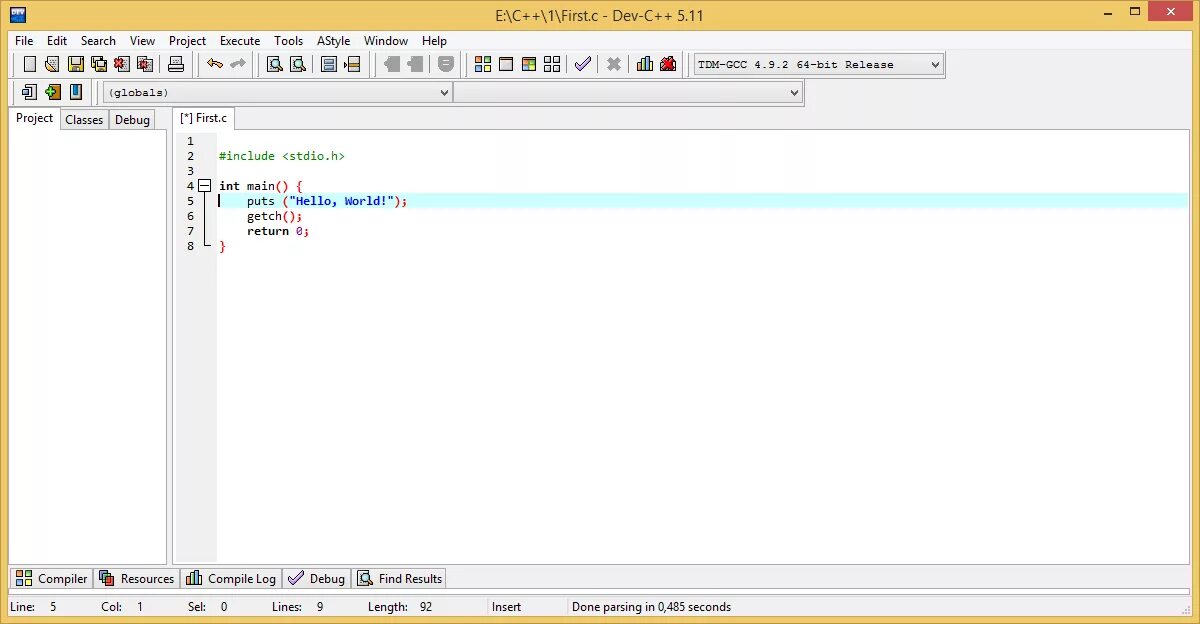1200x624 pixels.
Task: Click the return 0; code line
Action: 278,231
